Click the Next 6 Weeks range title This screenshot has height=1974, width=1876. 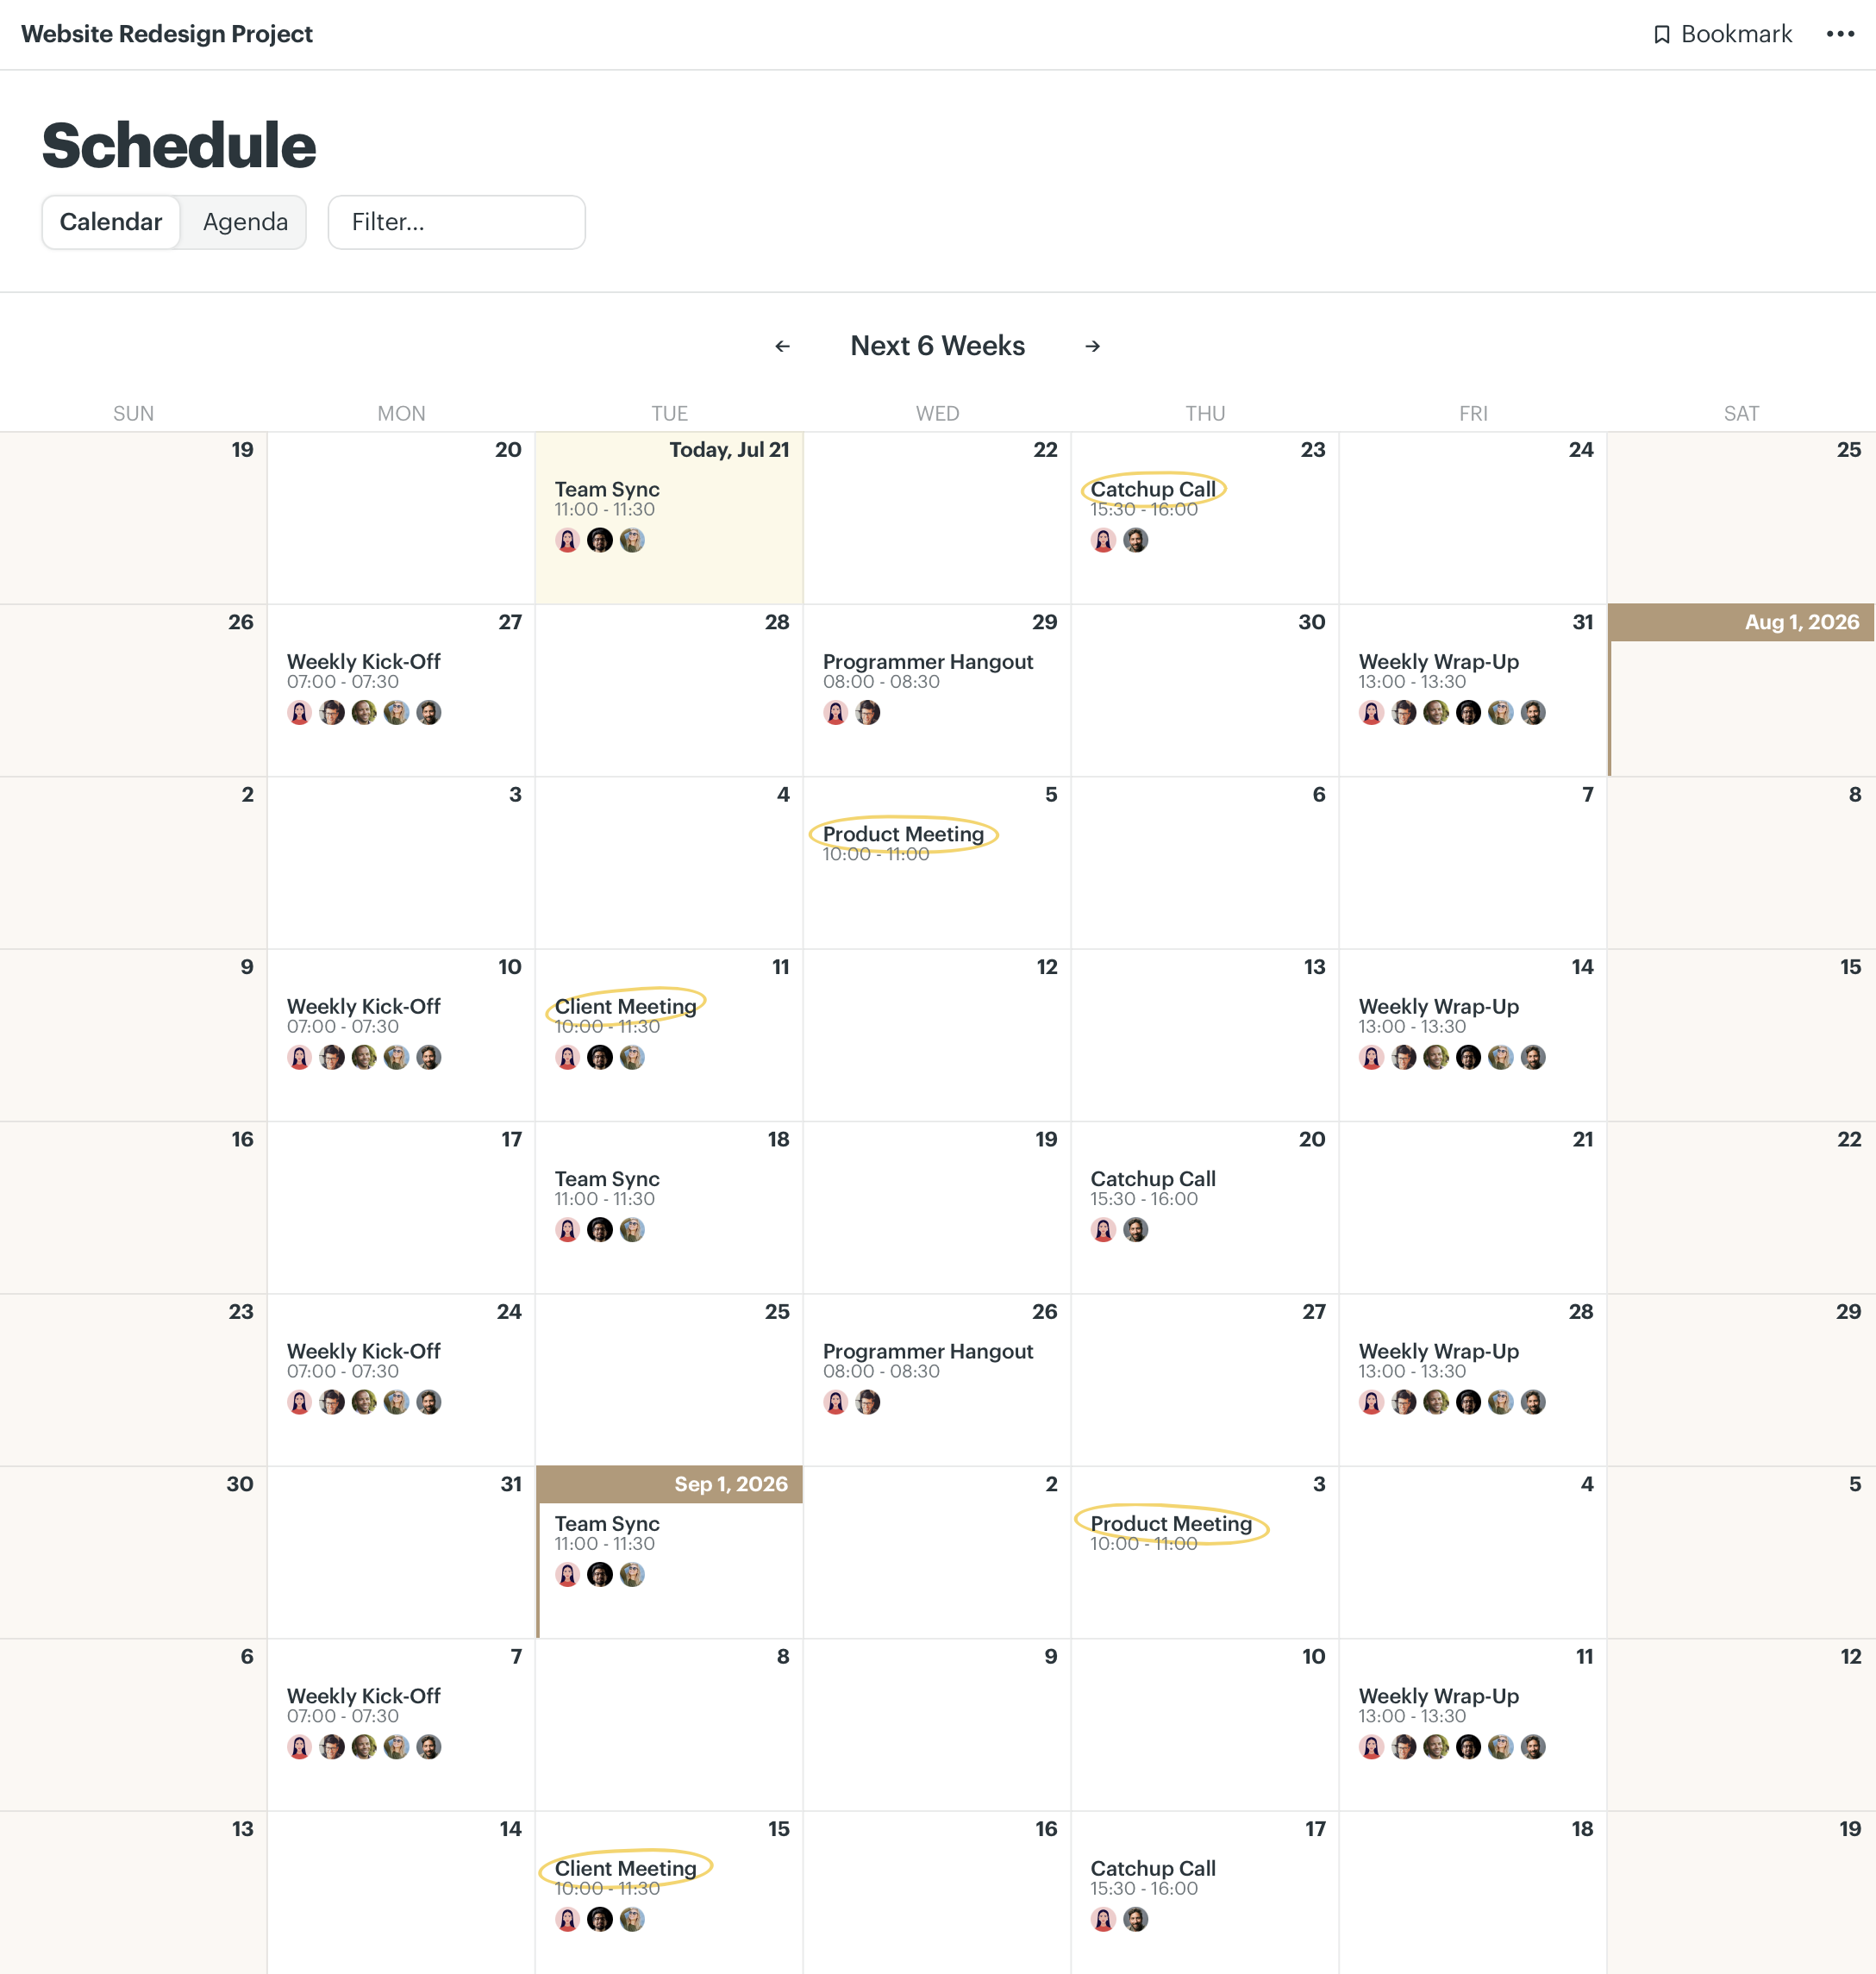tap(938, 346)
